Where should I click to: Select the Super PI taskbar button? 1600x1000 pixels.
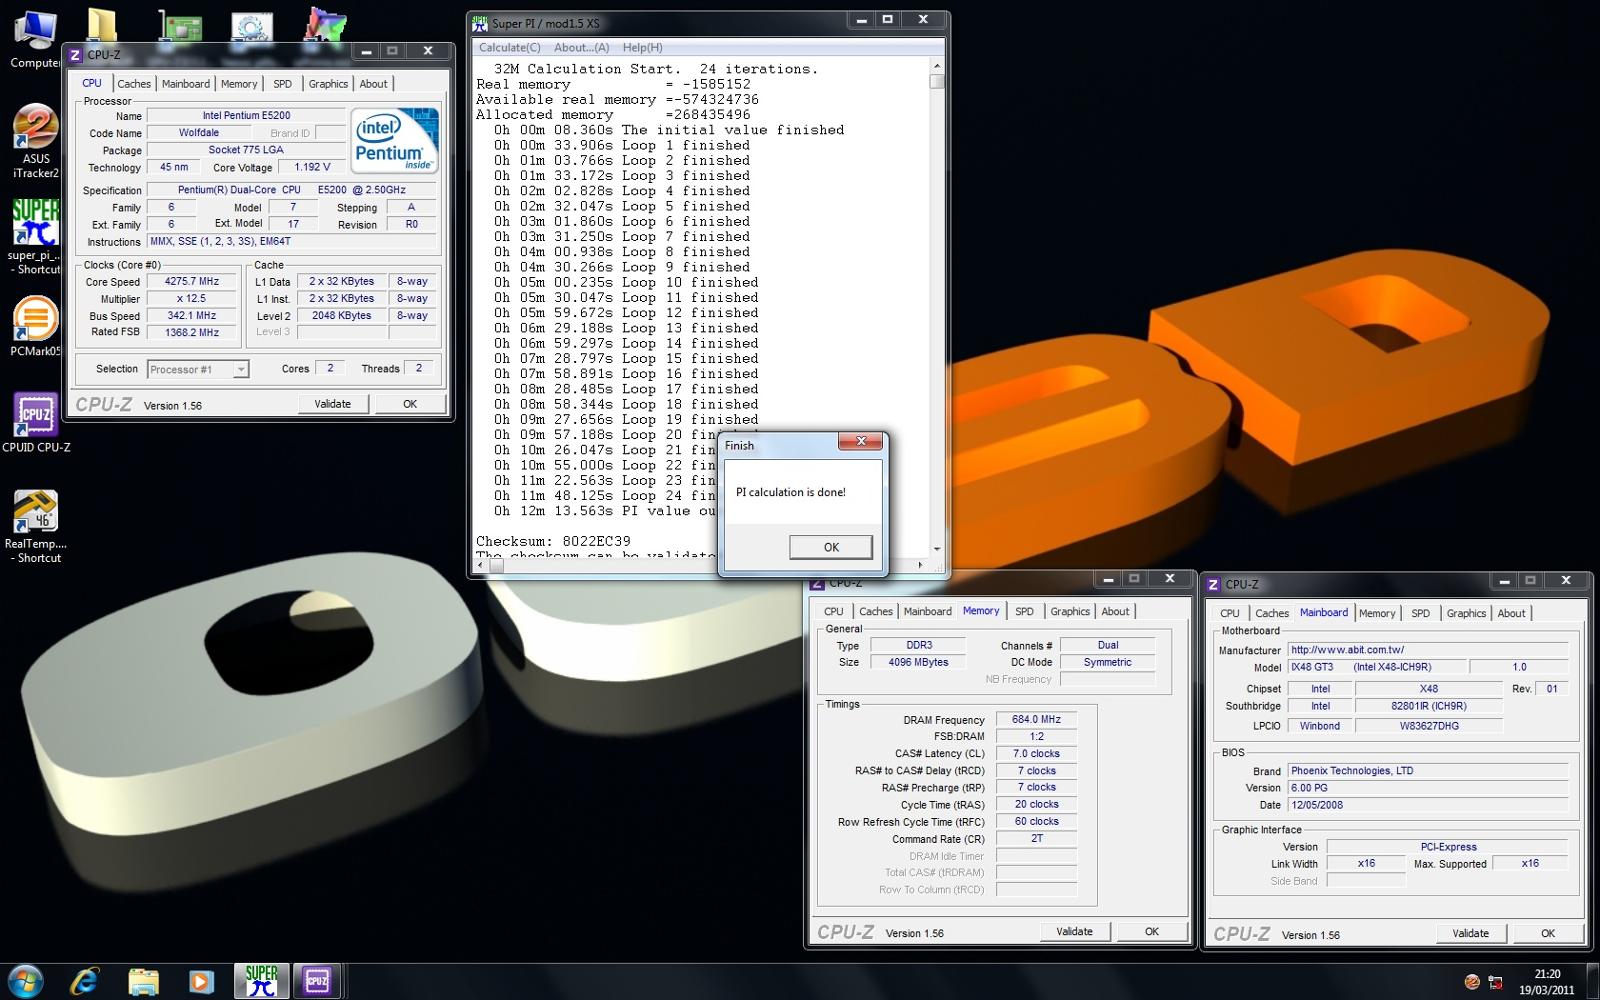click(262, 981)
